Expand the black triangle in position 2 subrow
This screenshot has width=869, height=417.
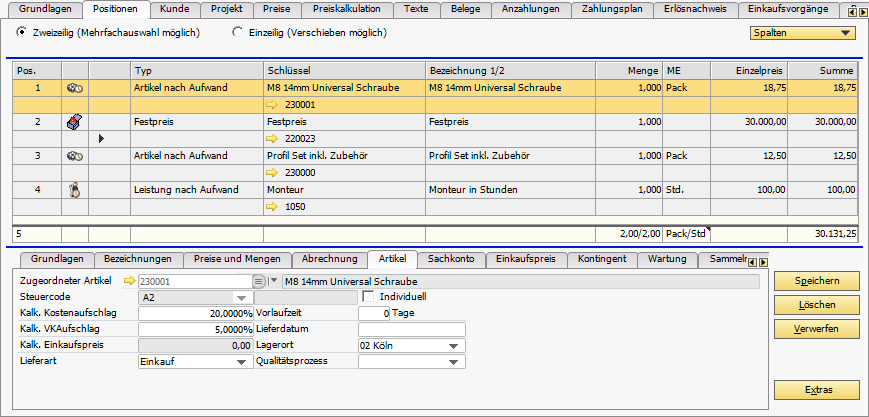click(x=101, y=139)
